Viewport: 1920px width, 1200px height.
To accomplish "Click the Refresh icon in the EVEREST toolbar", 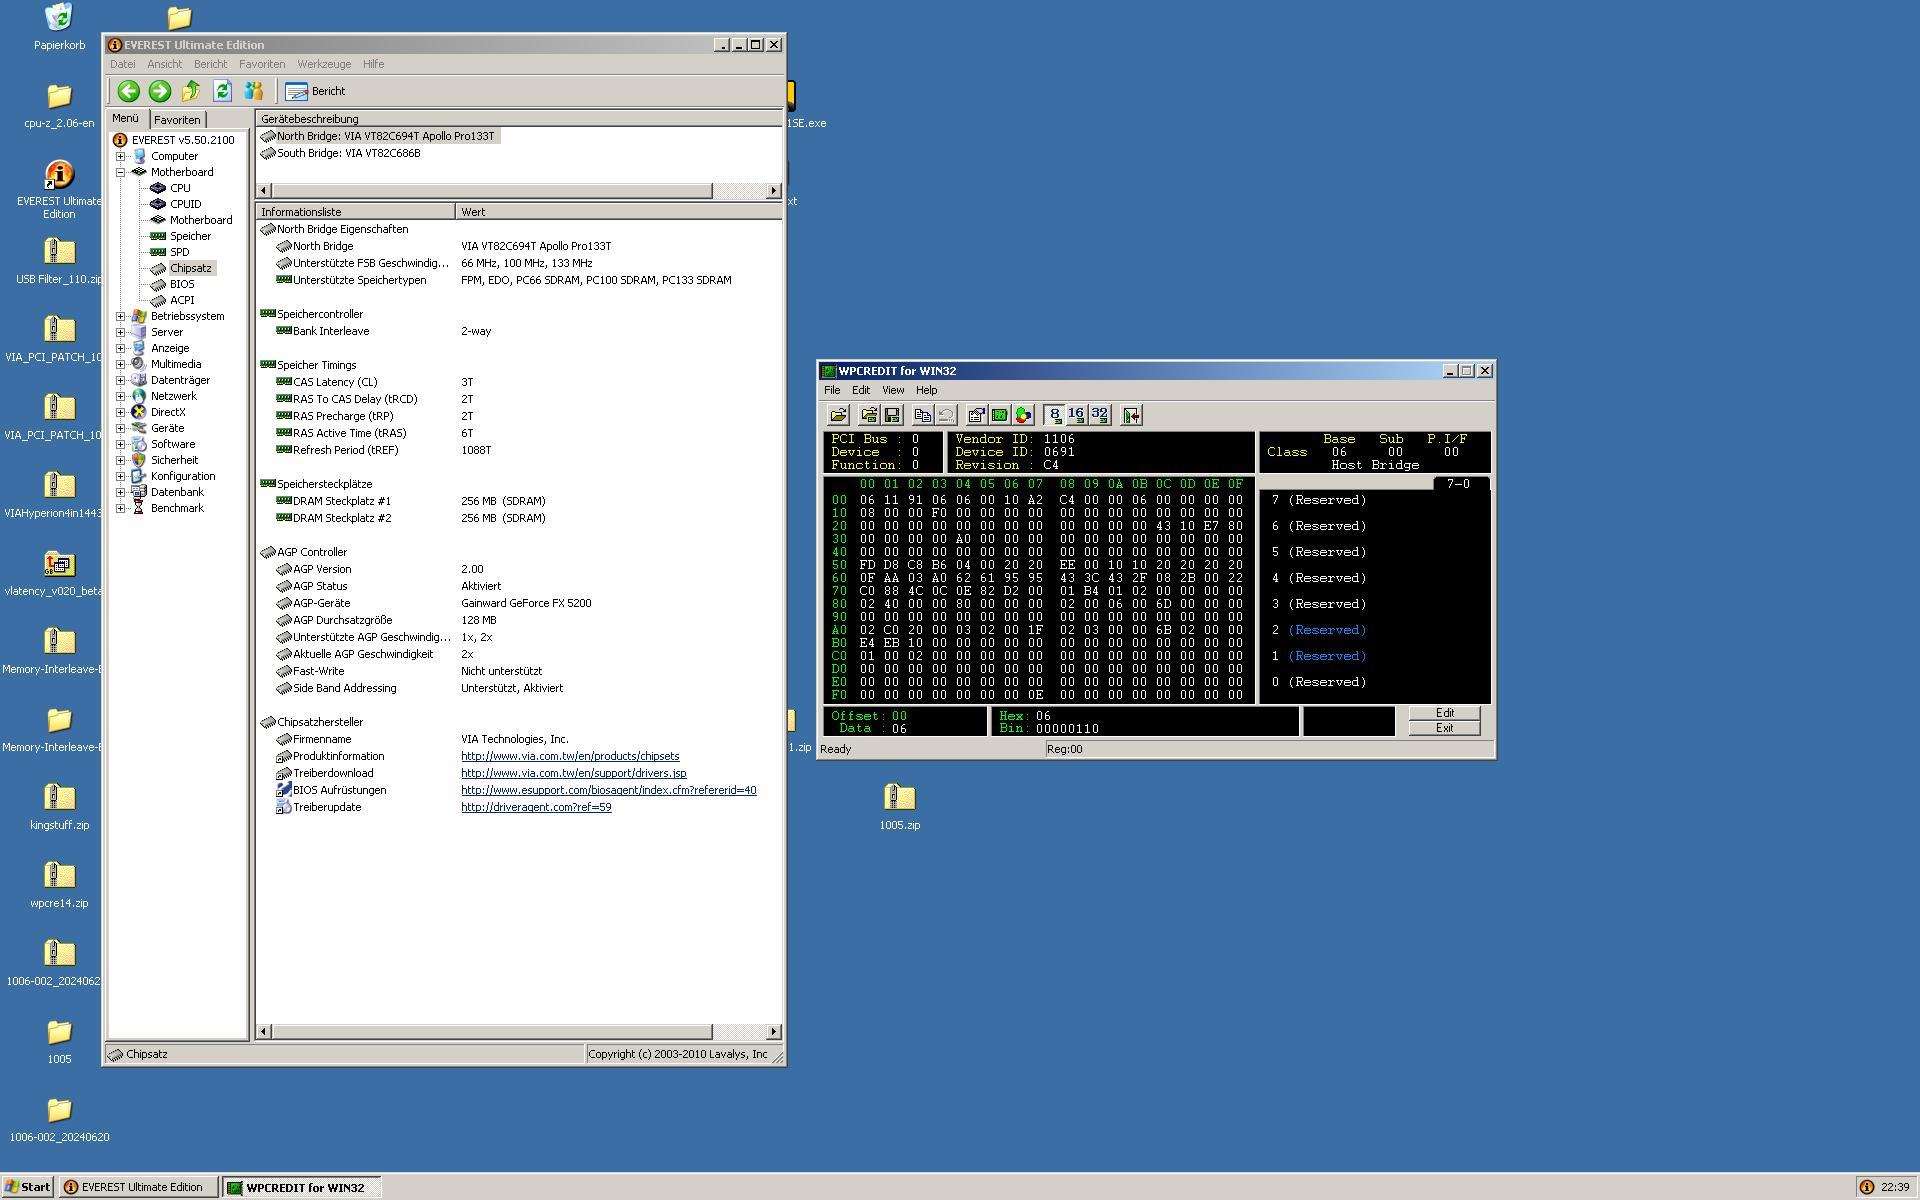I will (x=222, y=91).
